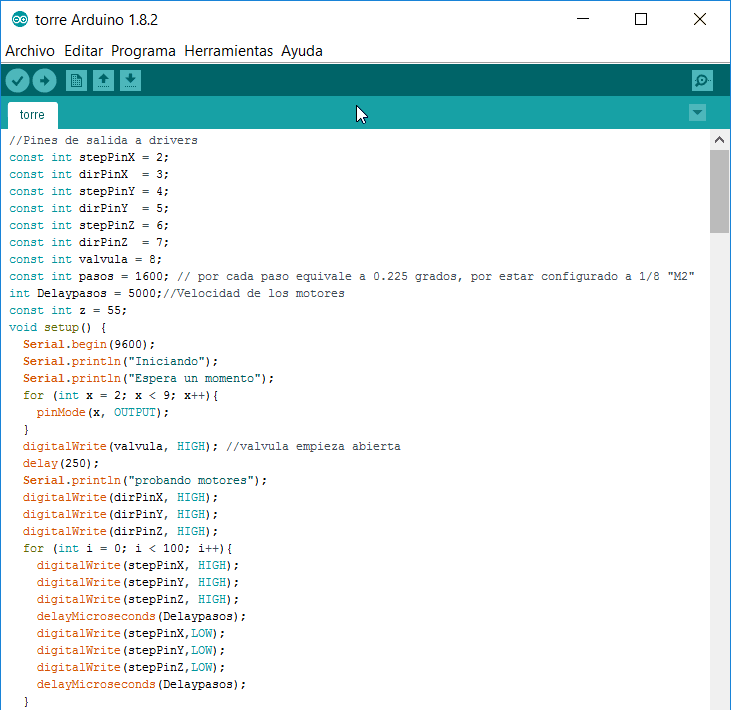Click the line "const int stepPinX = 2;"
This screenshot has width=731, height=710.
coord(89,158)
